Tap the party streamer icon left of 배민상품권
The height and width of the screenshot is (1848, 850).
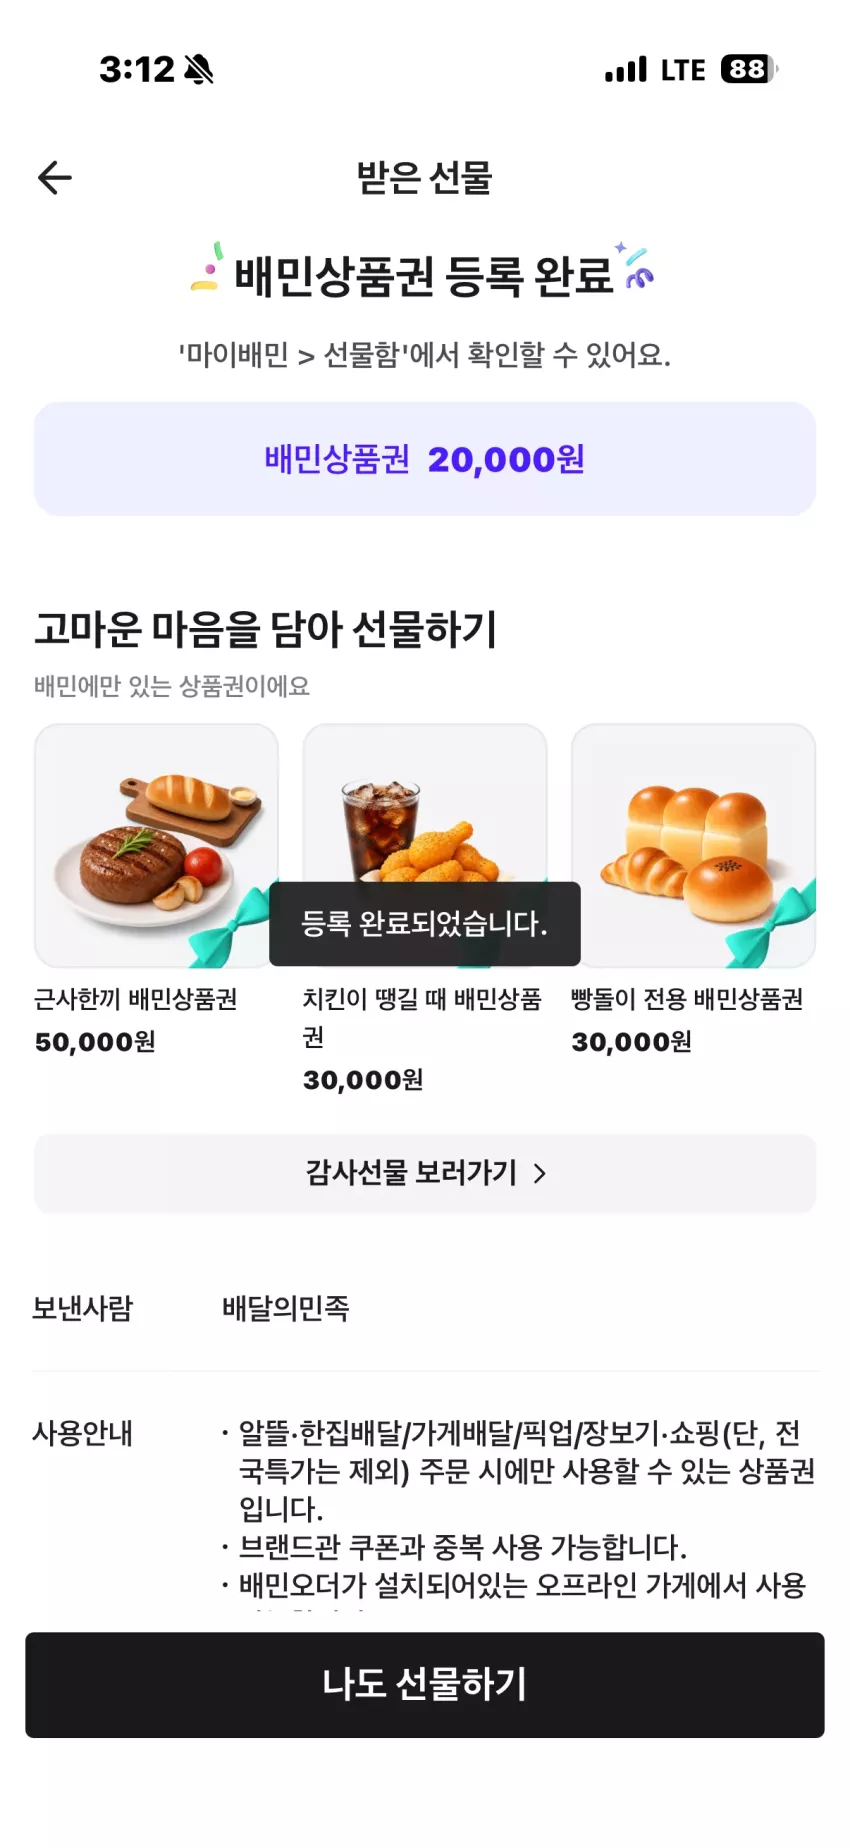click(207, 268)
